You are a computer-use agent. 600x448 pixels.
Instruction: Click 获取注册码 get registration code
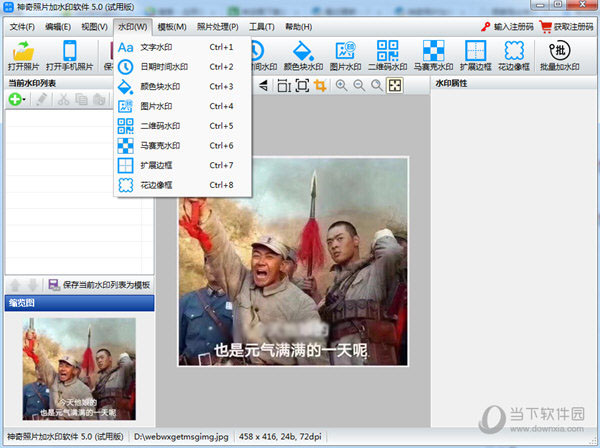(x=567, y=27)
